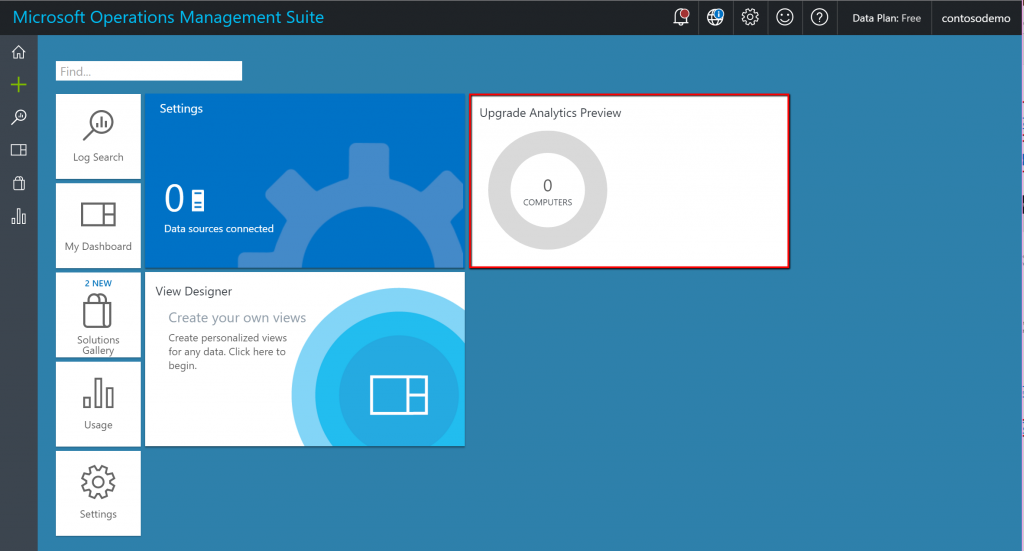Open the settings gear in top bar

pyautogui.click(x=750, y=18)
